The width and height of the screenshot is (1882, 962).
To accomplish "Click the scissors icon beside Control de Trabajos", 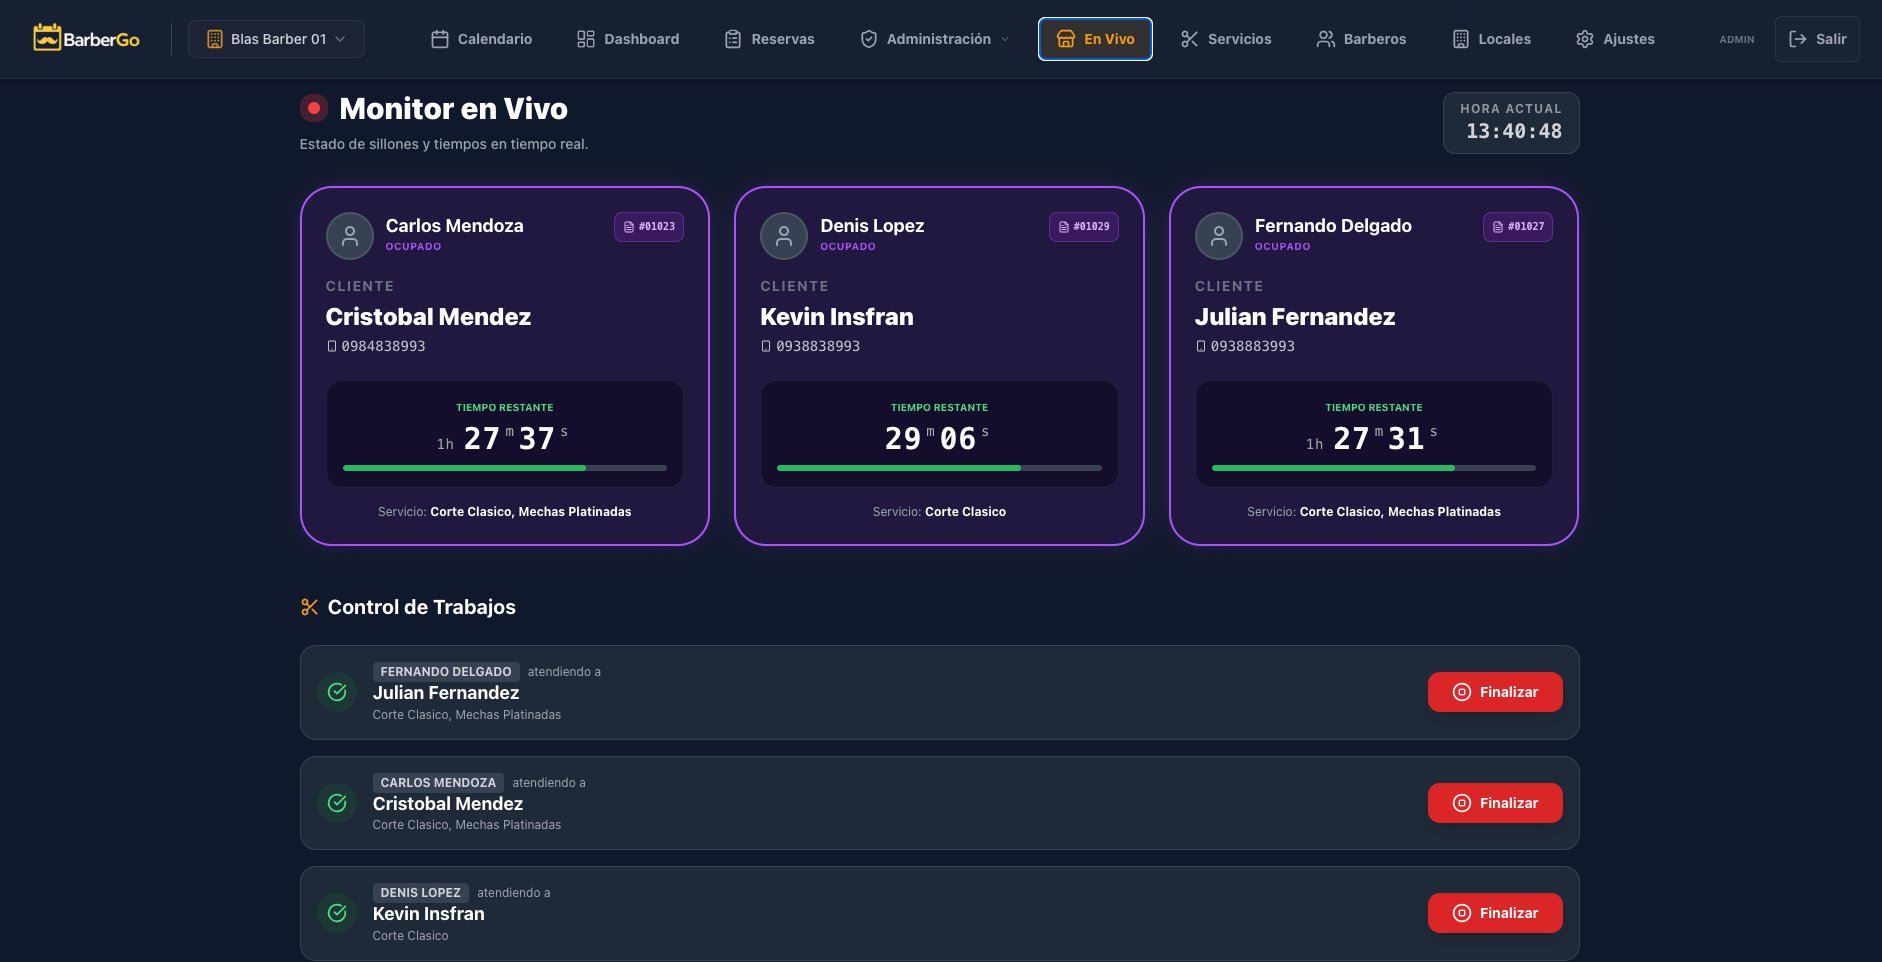I will pos(310,607).
